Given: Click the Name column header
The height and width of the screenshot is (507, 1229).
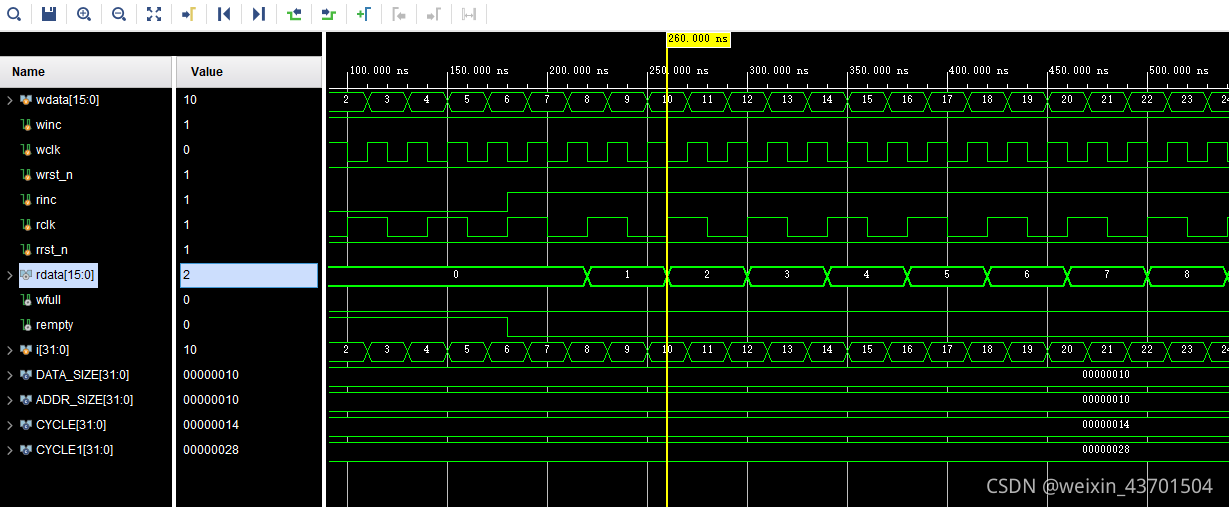Looking at the screenshot, I should [28, 72].
